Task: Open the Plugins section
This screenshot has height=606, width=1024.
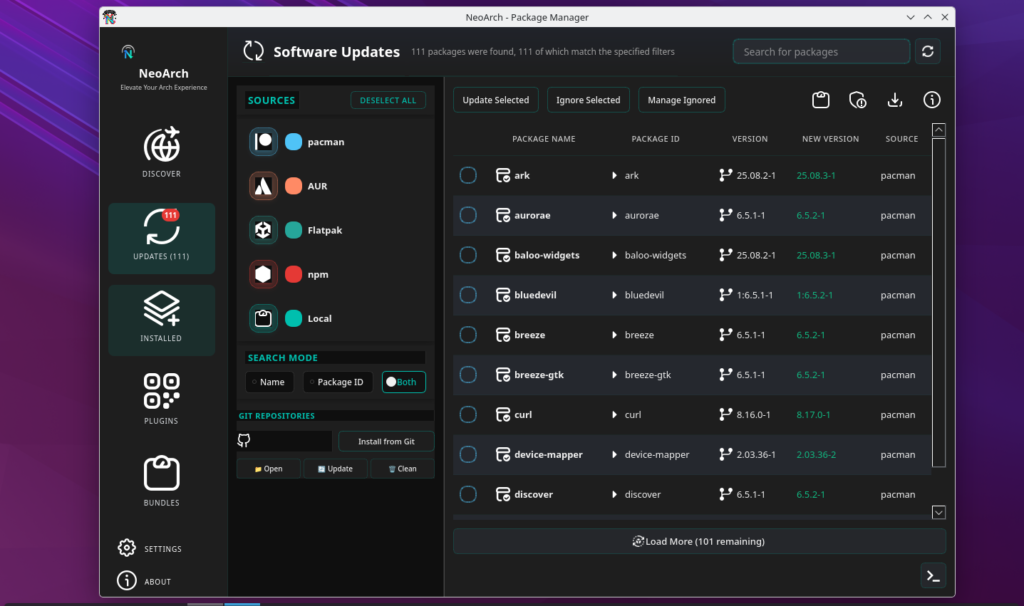Action: [x=161, y=397]
